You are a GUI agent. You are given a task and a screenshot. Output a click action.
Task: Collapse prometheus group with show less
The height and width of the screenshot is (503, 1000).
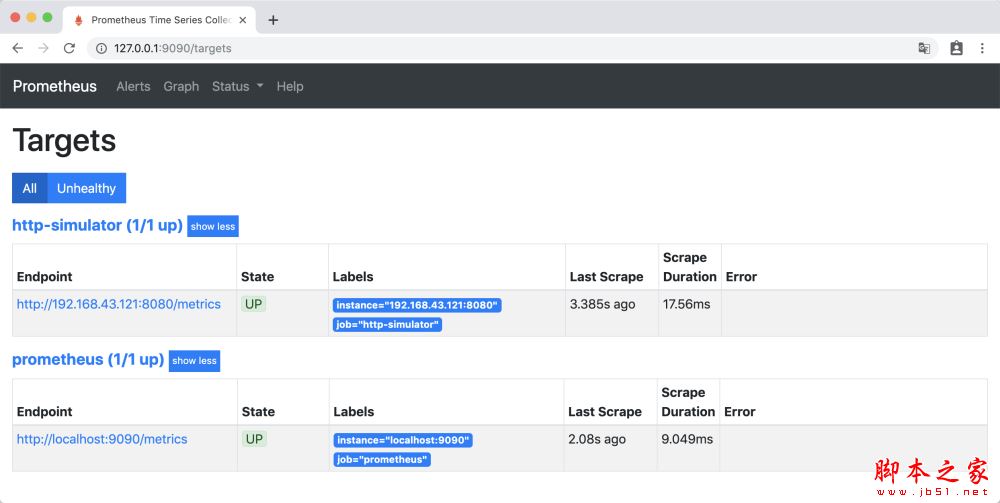(194, 361)
